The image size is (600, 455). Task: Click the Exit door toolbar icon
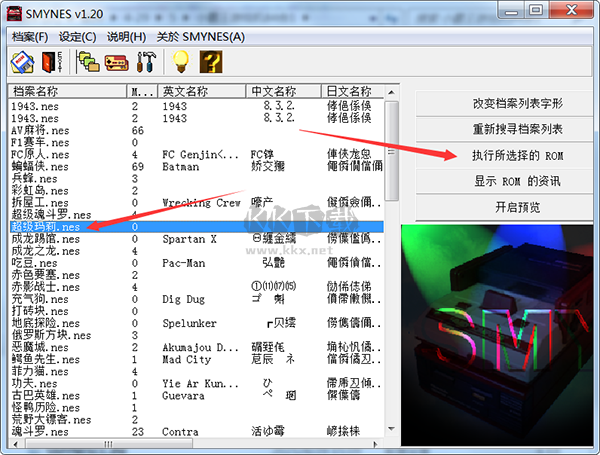(x=51, y=61)
